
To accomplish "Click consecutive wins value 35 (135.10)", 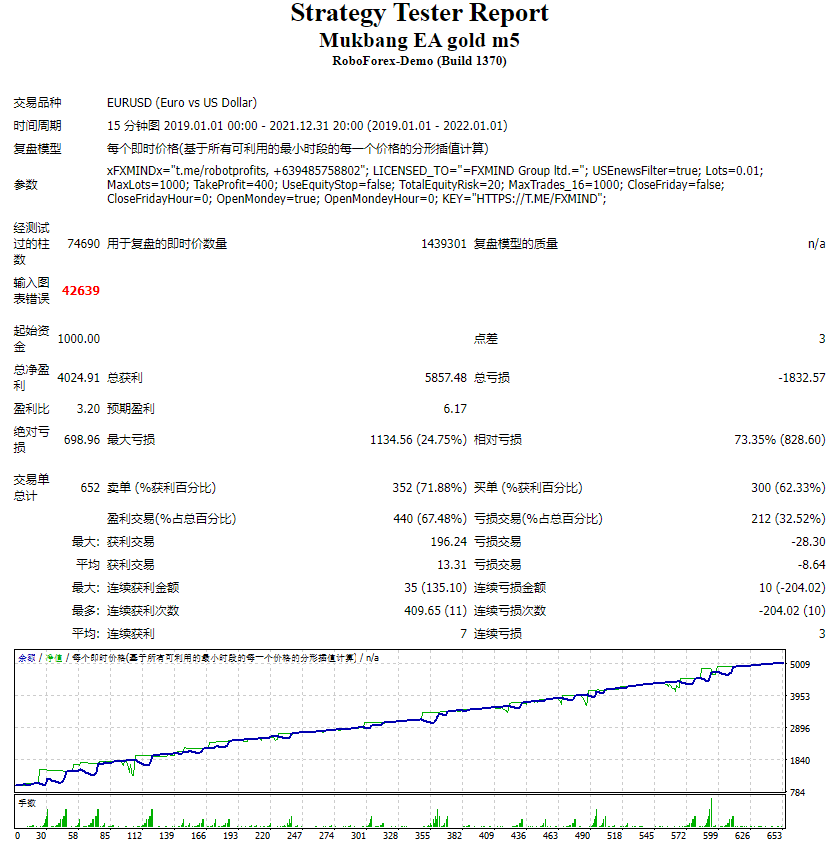I will click(x=435, y=588).
